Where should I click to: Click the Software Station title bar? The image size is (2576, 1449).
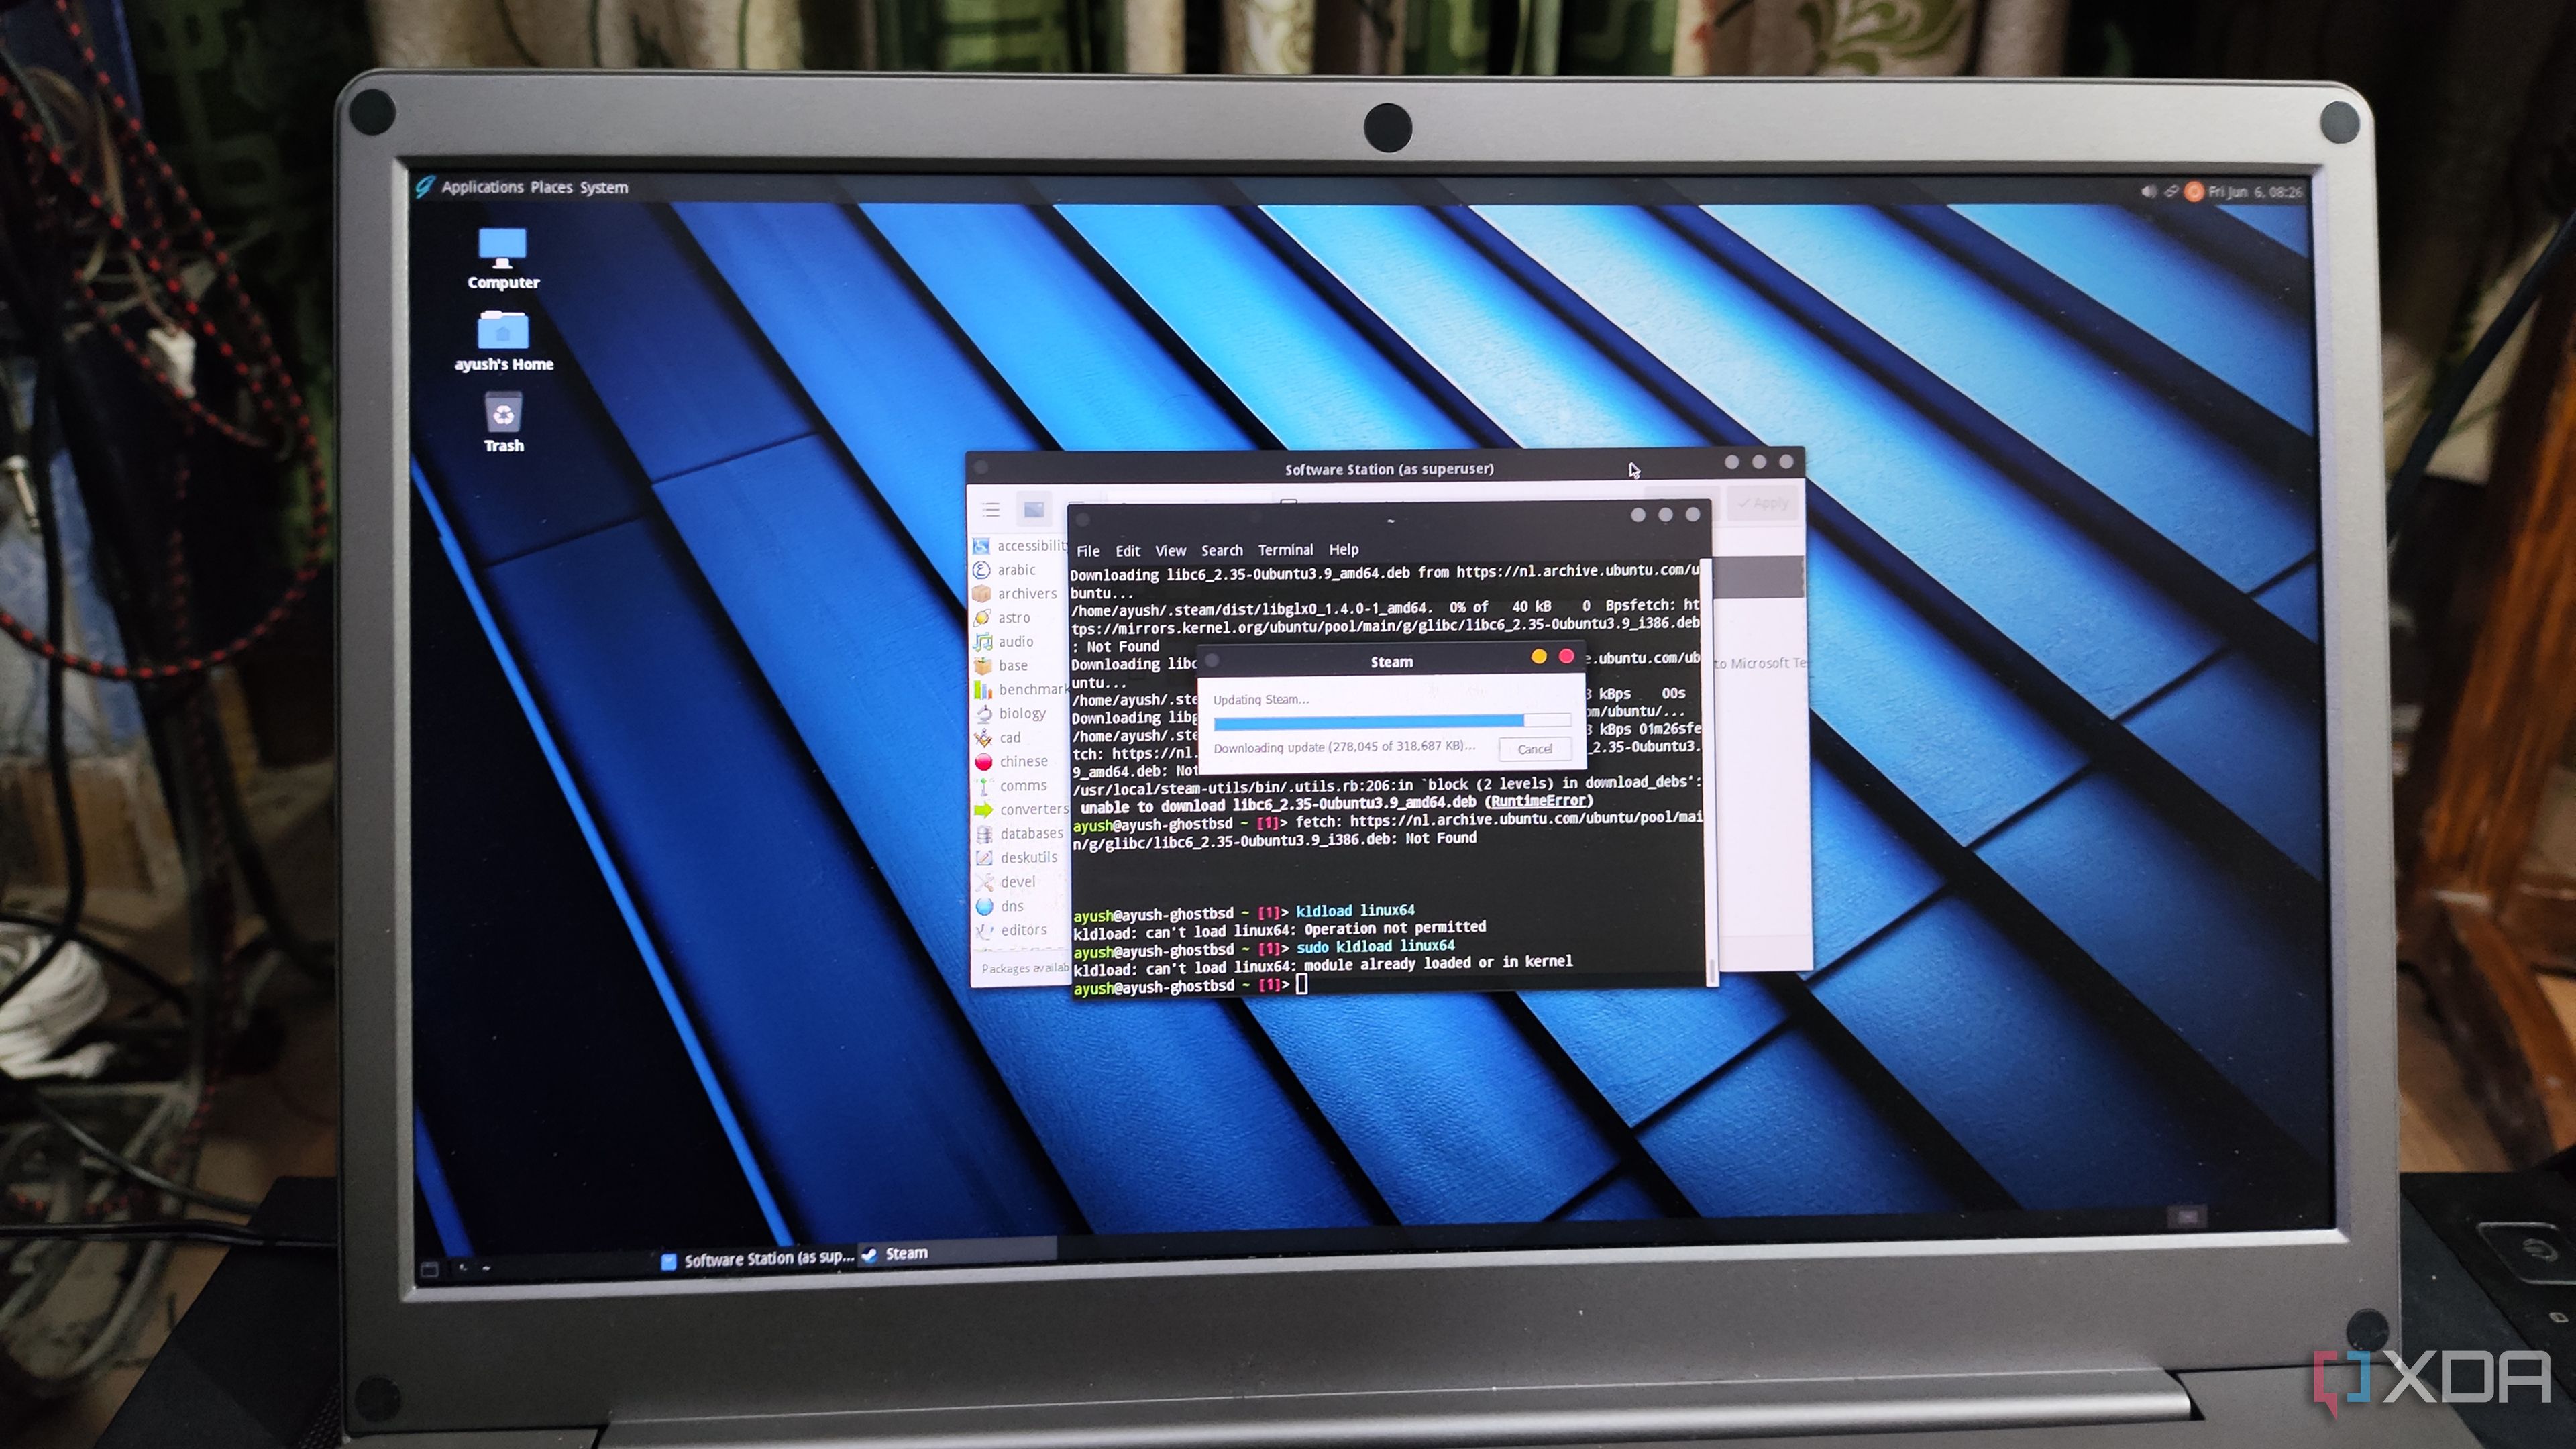coord(1388,468)
